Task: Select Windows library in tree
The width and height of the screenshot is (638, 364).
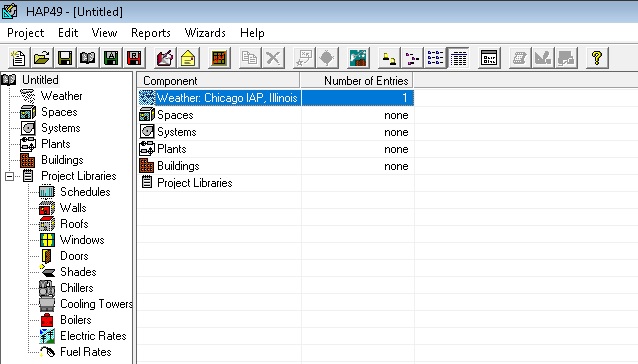Action: (82, 240)
